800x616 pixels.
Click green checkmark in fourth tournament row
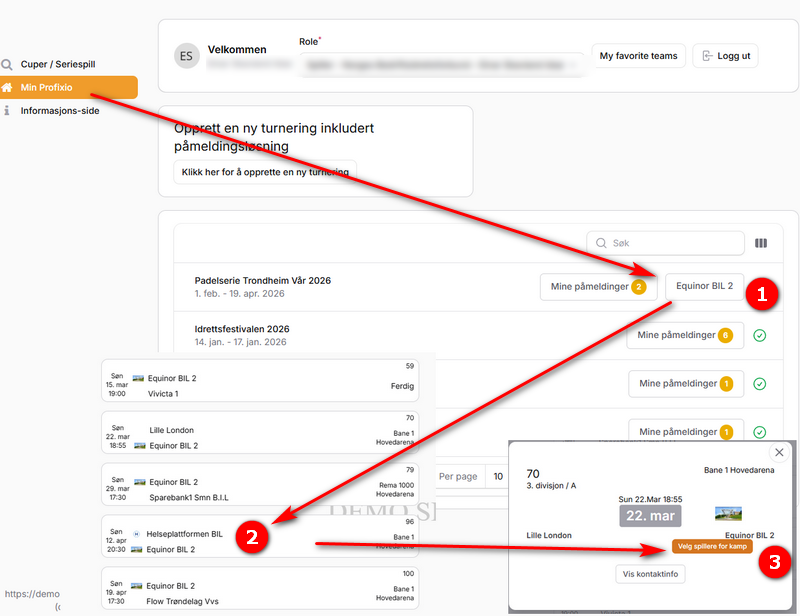[760, 432]
